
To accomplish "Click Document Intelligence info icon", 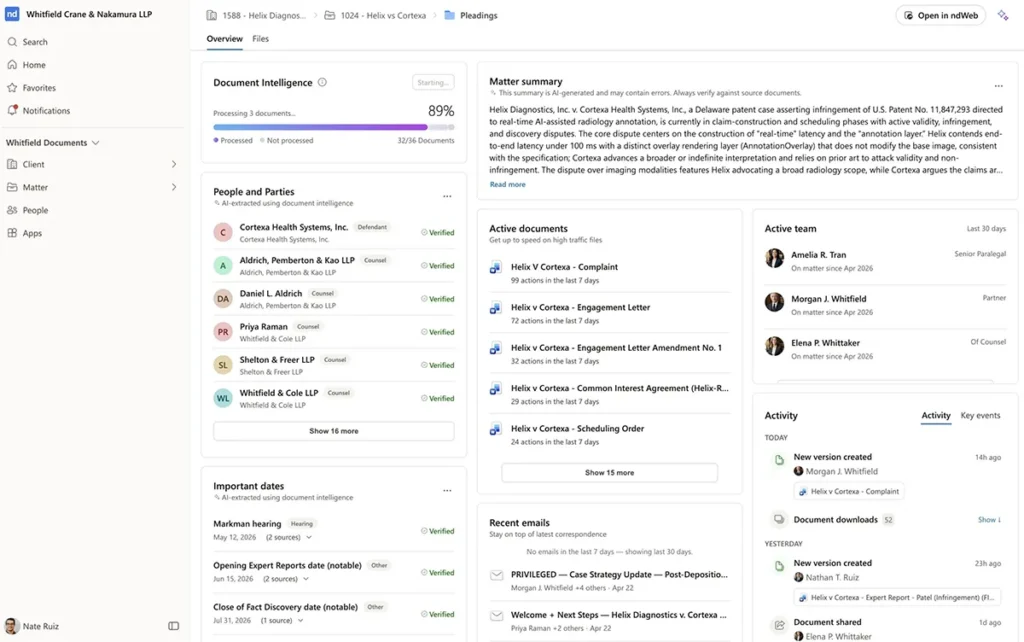I will tap(322, 82).
